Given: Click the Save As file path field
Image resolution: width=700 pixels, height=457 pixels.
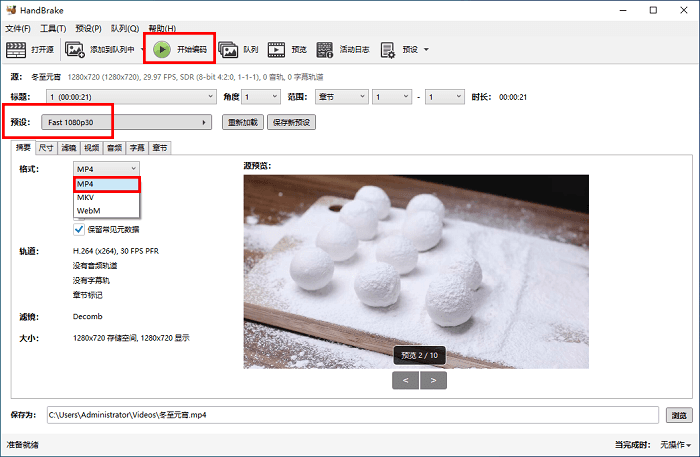Looking at the screenshot, I should coord(353,415).
